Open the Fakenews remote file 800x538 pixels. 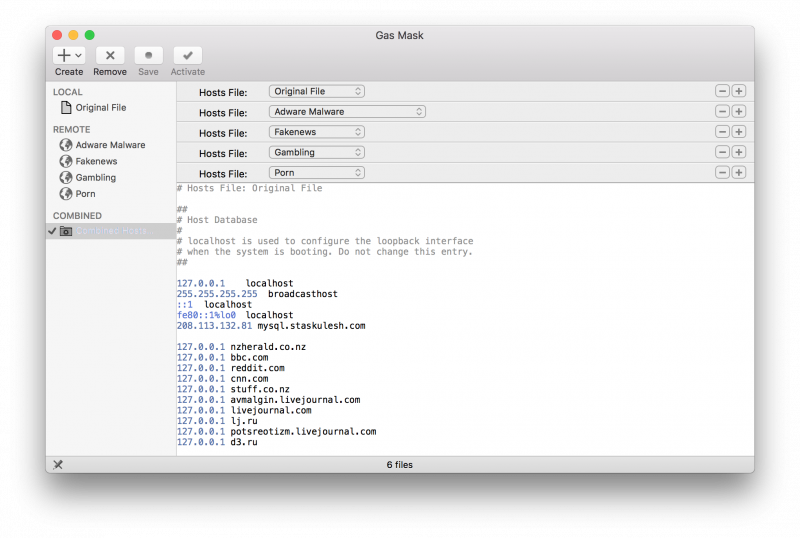[96, 161]
